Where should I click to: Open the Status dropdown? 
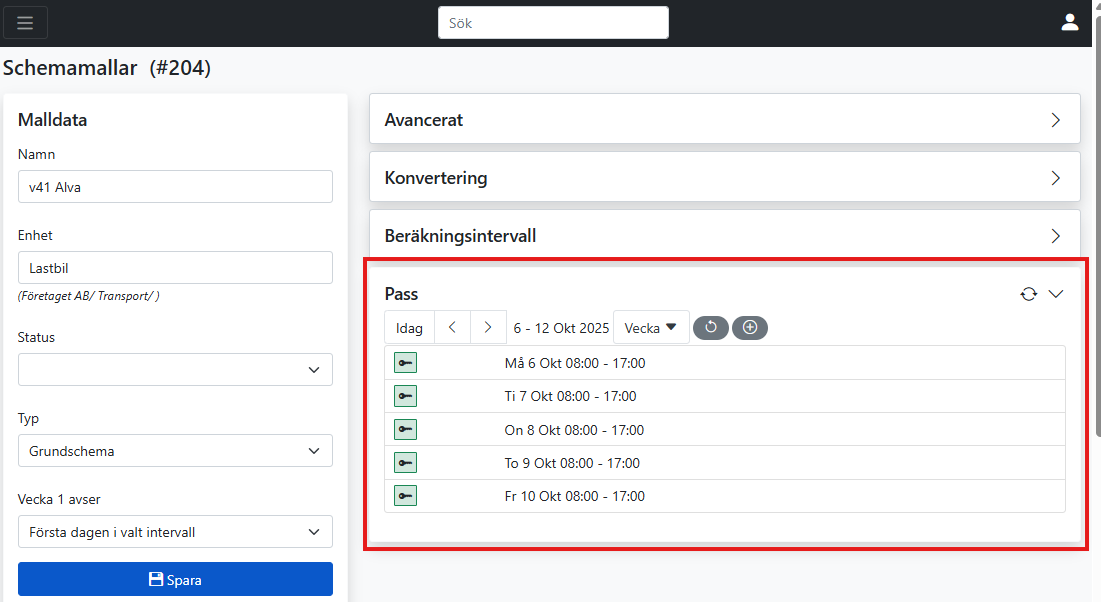click(175, 369)
